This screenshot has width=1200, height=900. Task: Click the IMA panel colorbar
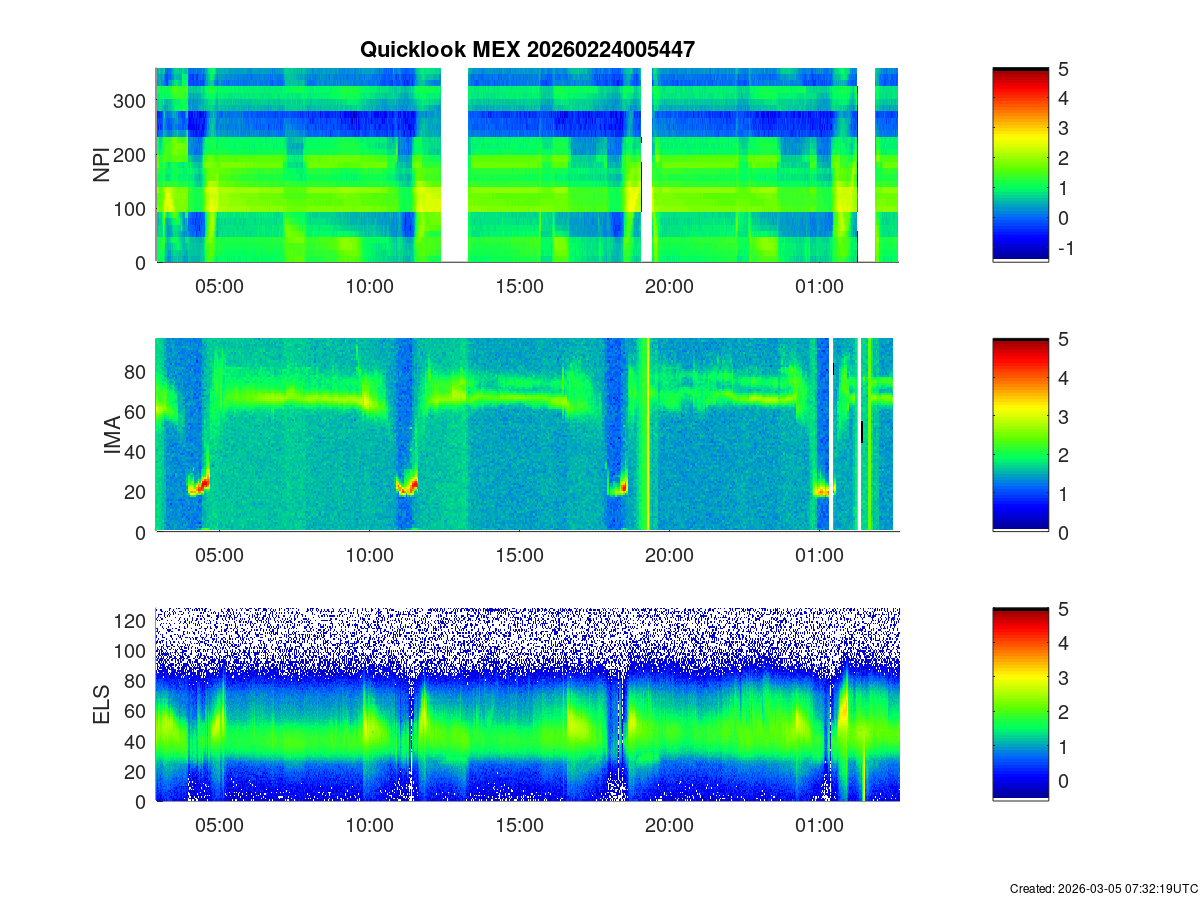click(x=1020, y=435)
